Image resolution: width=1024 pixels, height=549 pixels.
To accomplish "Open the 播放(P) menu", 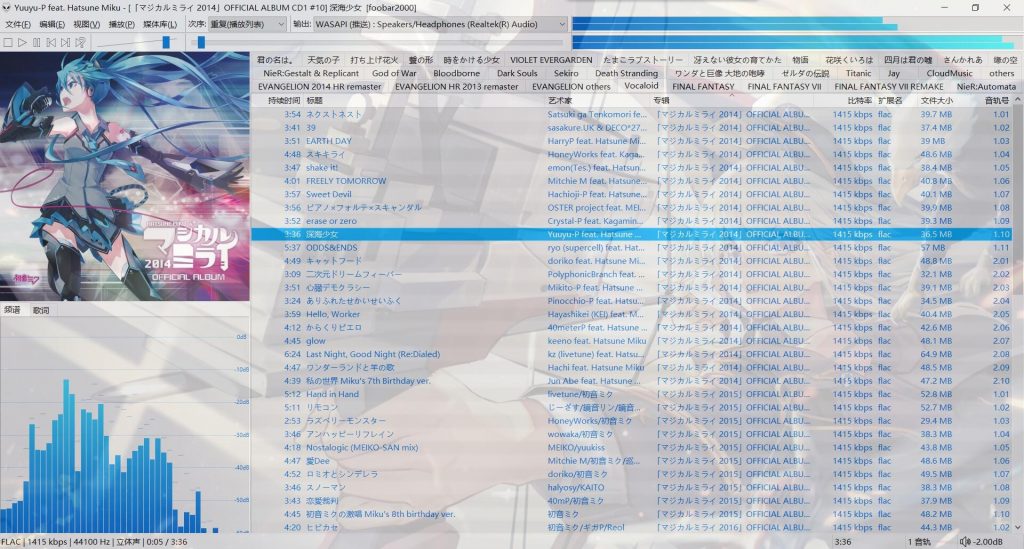I will pos(121,24).
